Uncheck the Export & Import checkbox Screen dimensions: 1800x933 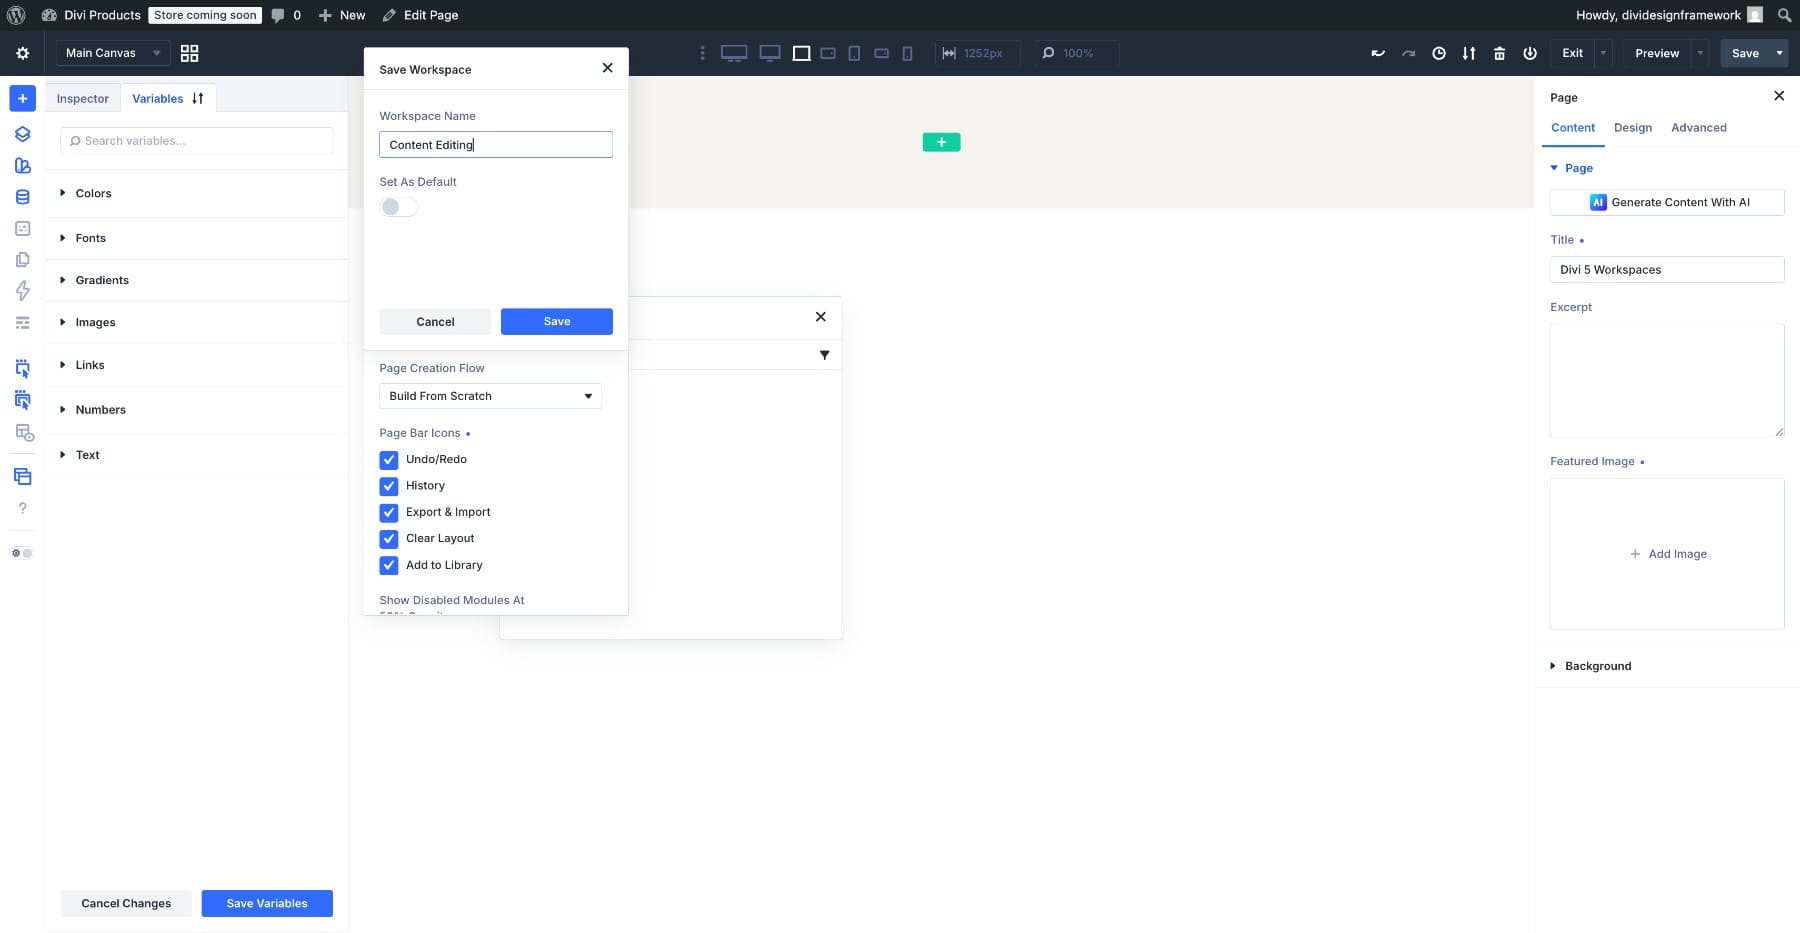tap(389, 512)
